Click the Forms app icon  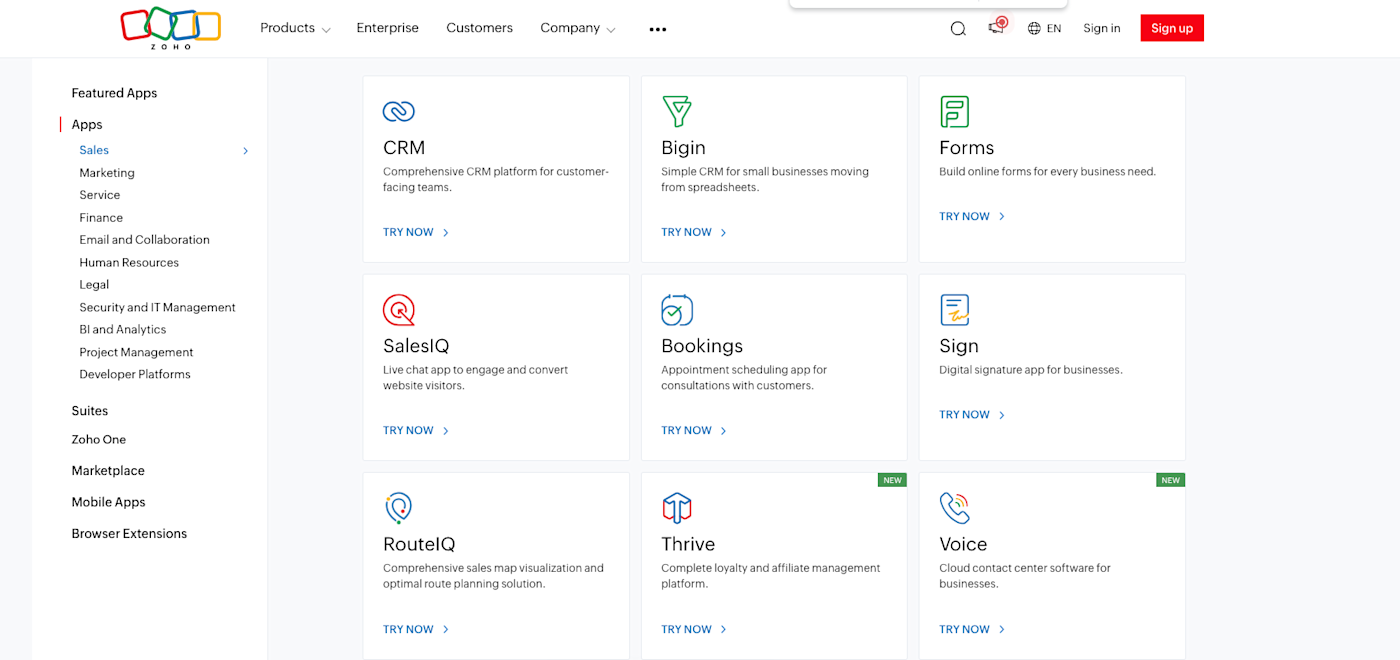coord(955,111)
